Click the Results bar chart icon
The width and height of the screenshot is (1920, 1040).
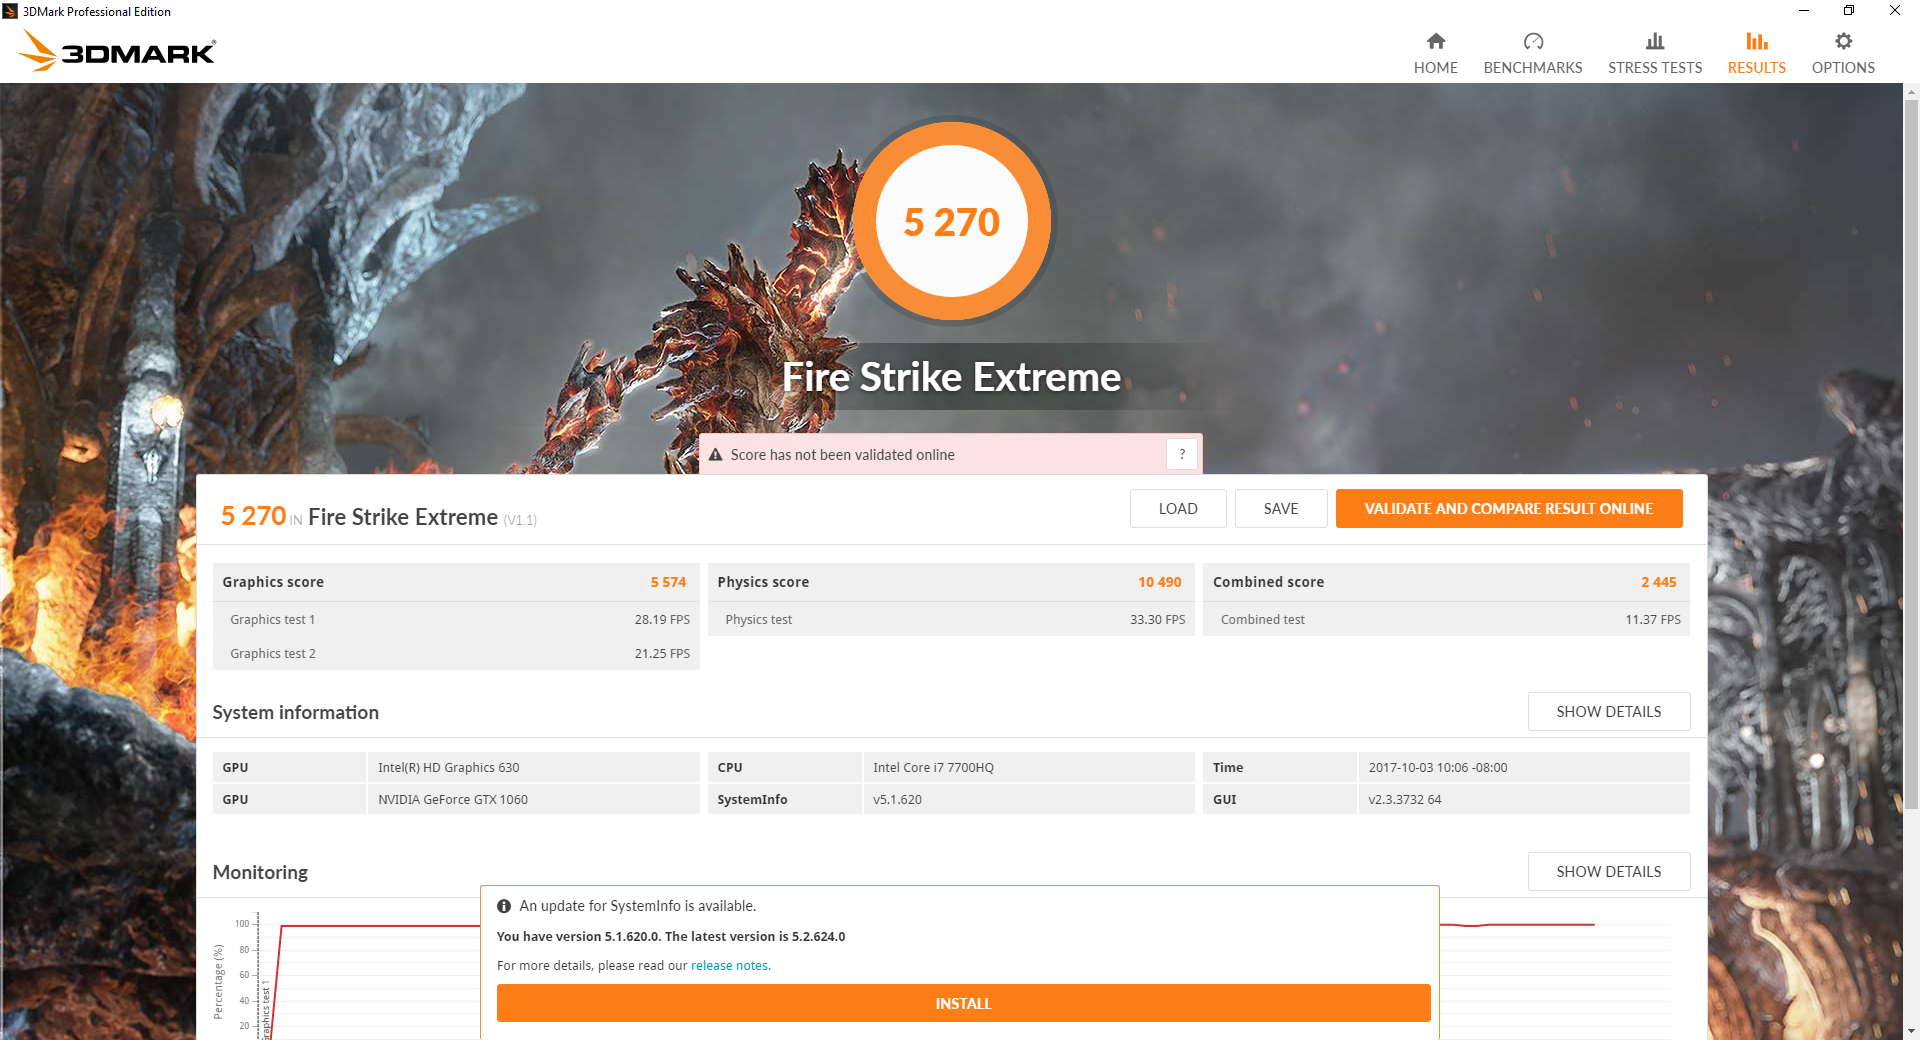(1757, 41)
